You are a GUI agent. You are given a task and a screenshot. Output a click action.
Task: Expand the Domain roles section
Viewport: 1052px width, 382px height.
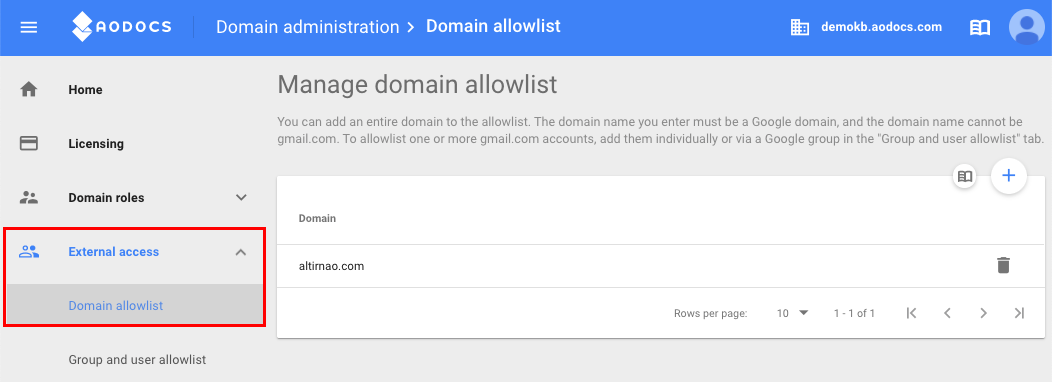pos(134,197)
